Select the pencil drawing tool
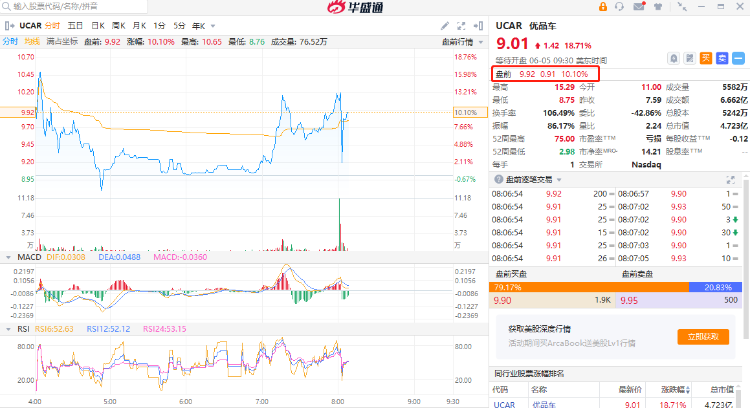The image size is (750, 408). 445,26
